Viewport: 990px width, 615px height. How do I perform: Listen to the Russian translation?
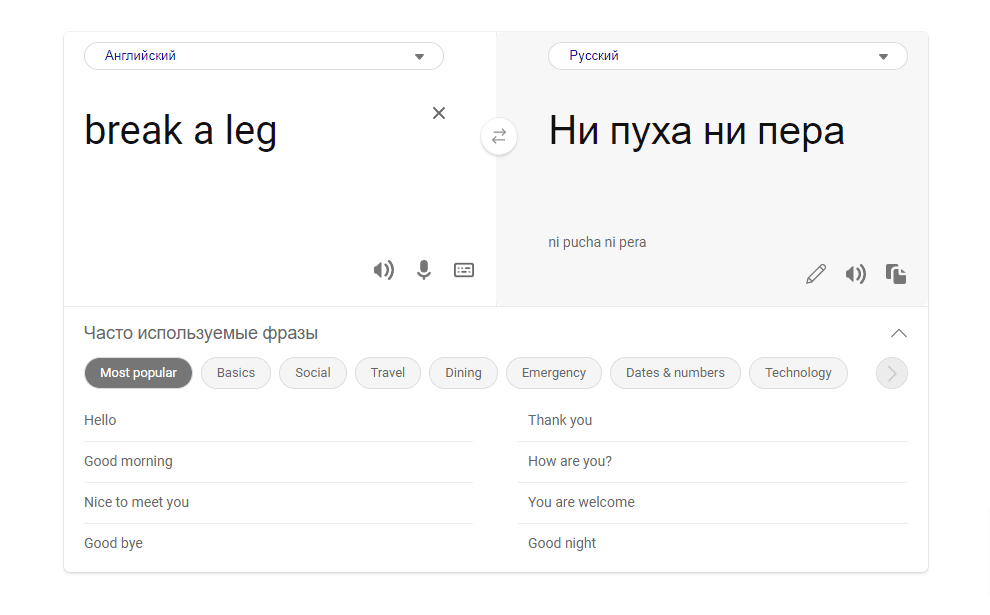click(x=856, y=274)
